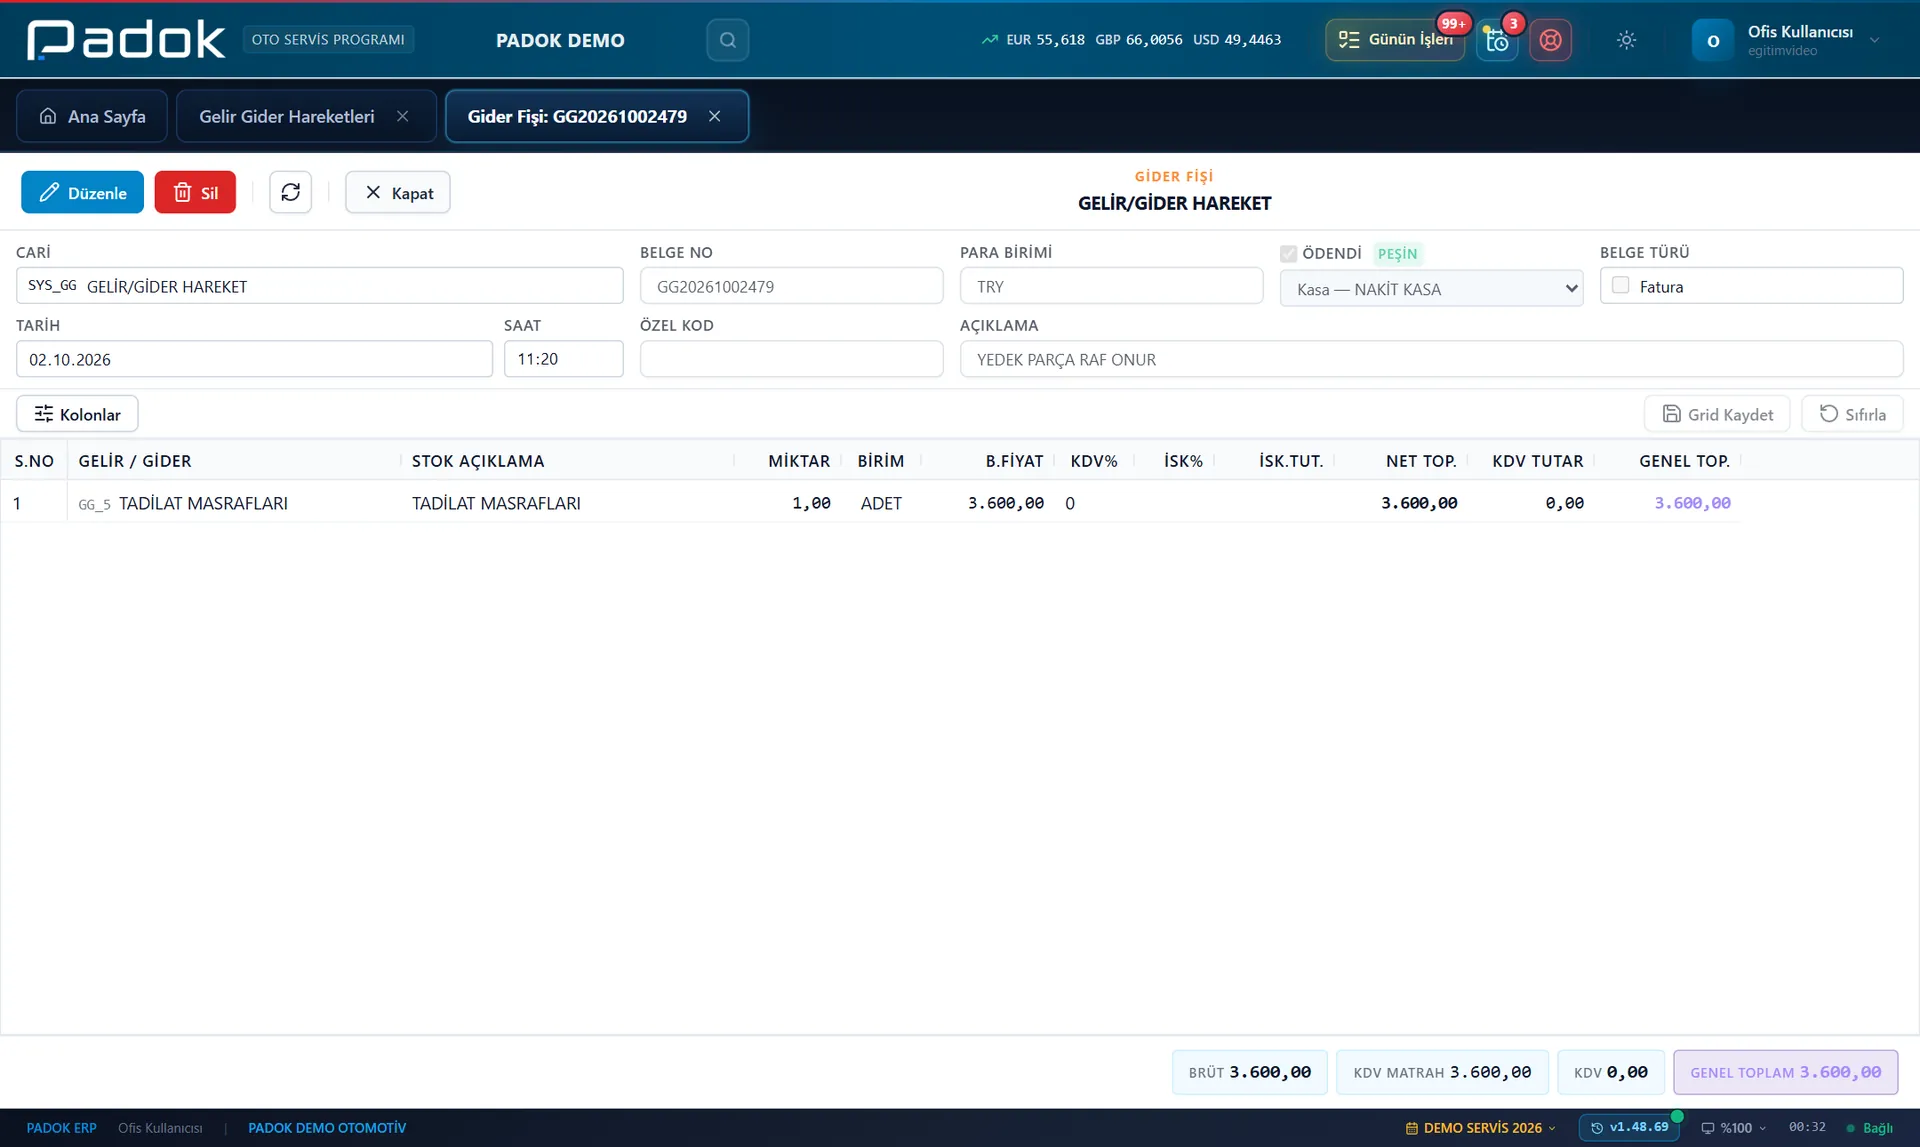Open the DEMO SERVİS 2026 selector
The image size is (1920, 1147).
click(1480, 1128)
